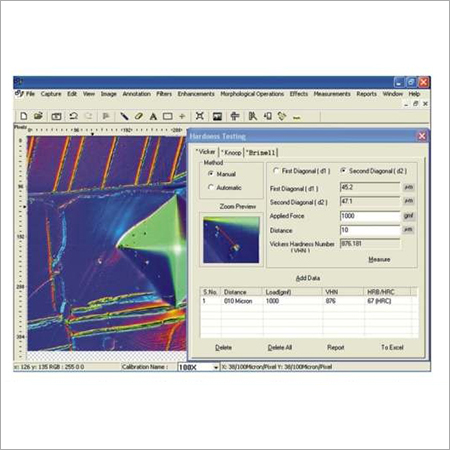Click the greyed Redo arrow icon
450x450 pixels.
pos(89,116)
